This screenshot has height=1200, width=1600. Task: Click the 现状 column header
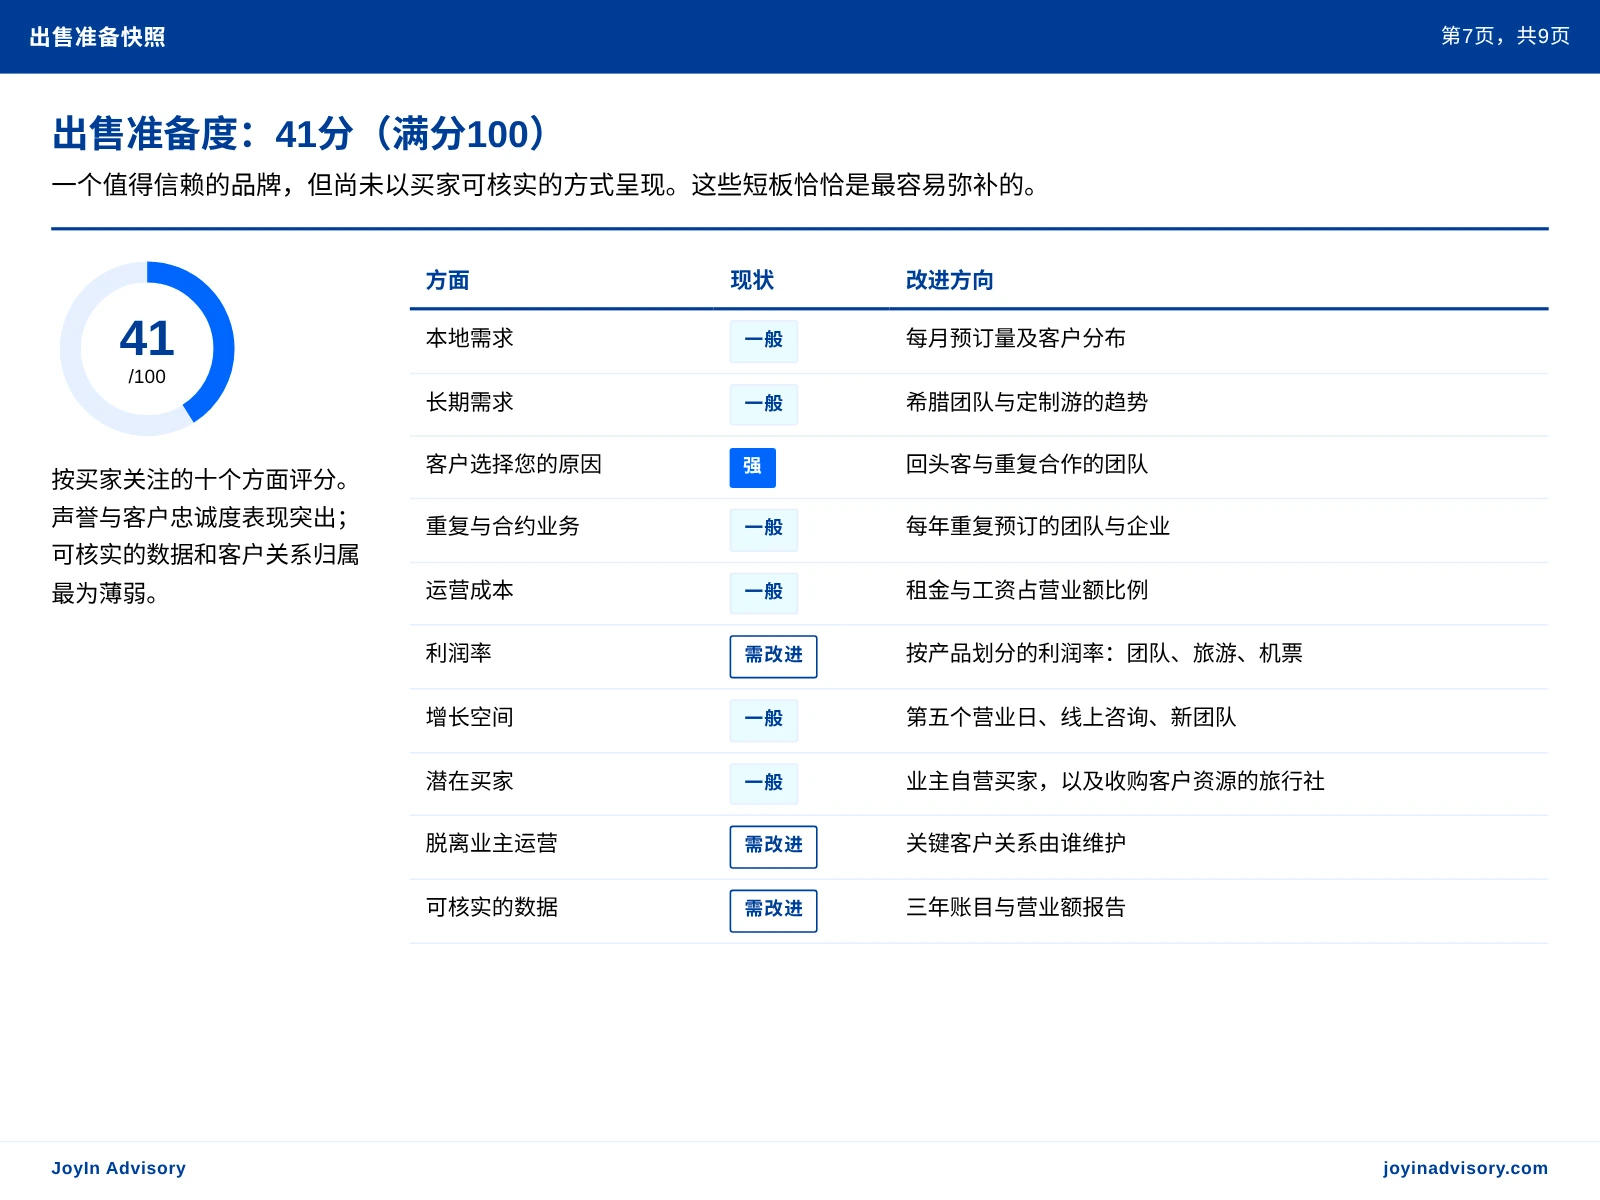pos(752,281)
